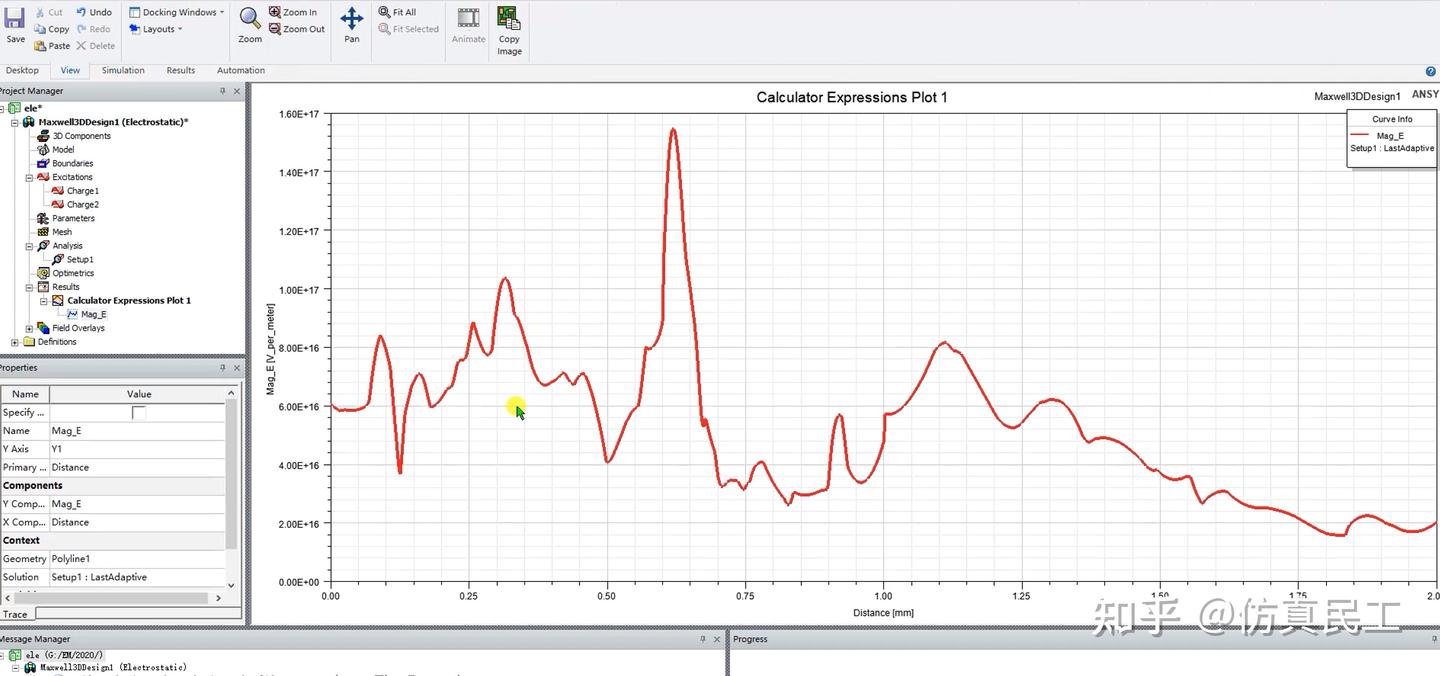Click the Charge2 excitation icon
Viewport: 1440px width, 676px height.
58,204
